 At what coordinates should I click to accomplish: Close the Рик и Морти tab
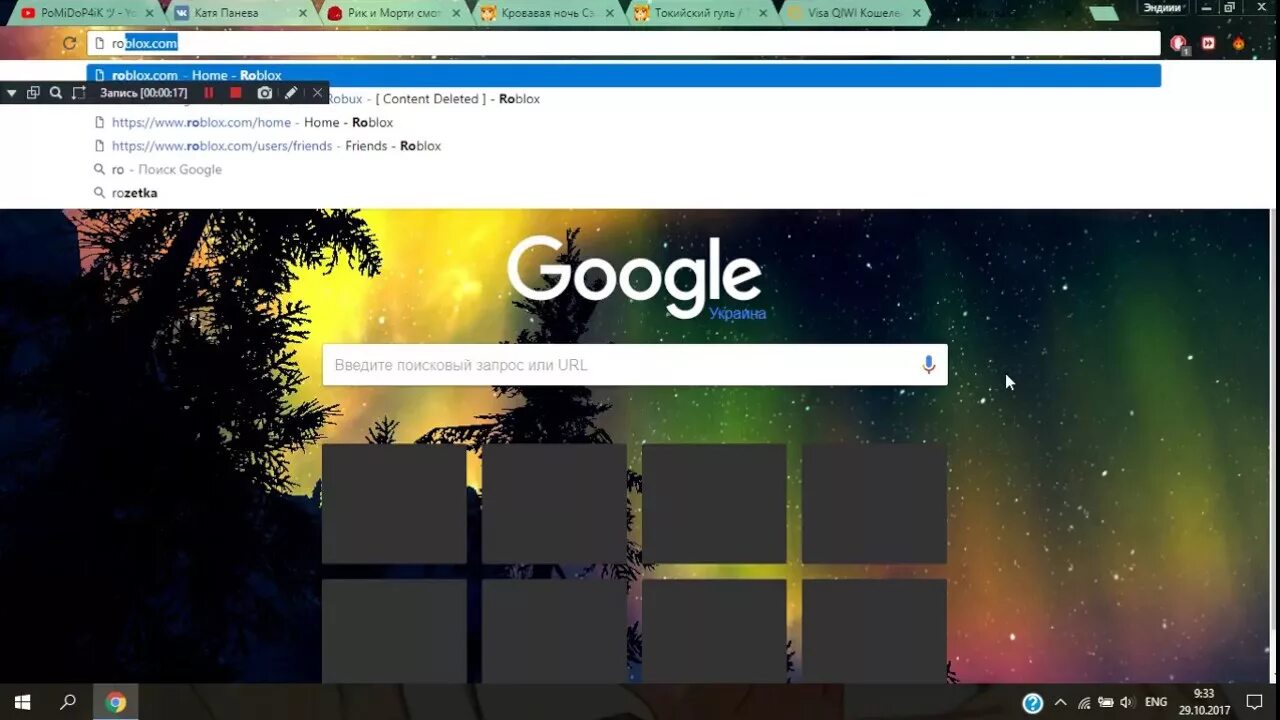pyautogui.click(x=456, y=13)
